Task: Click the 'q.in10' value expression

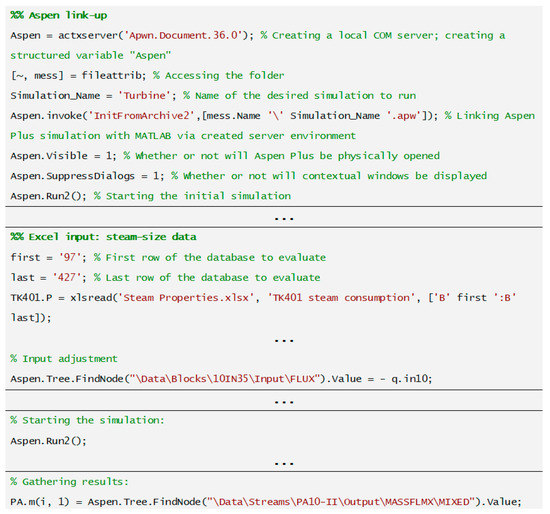Action: coord(409,379)
